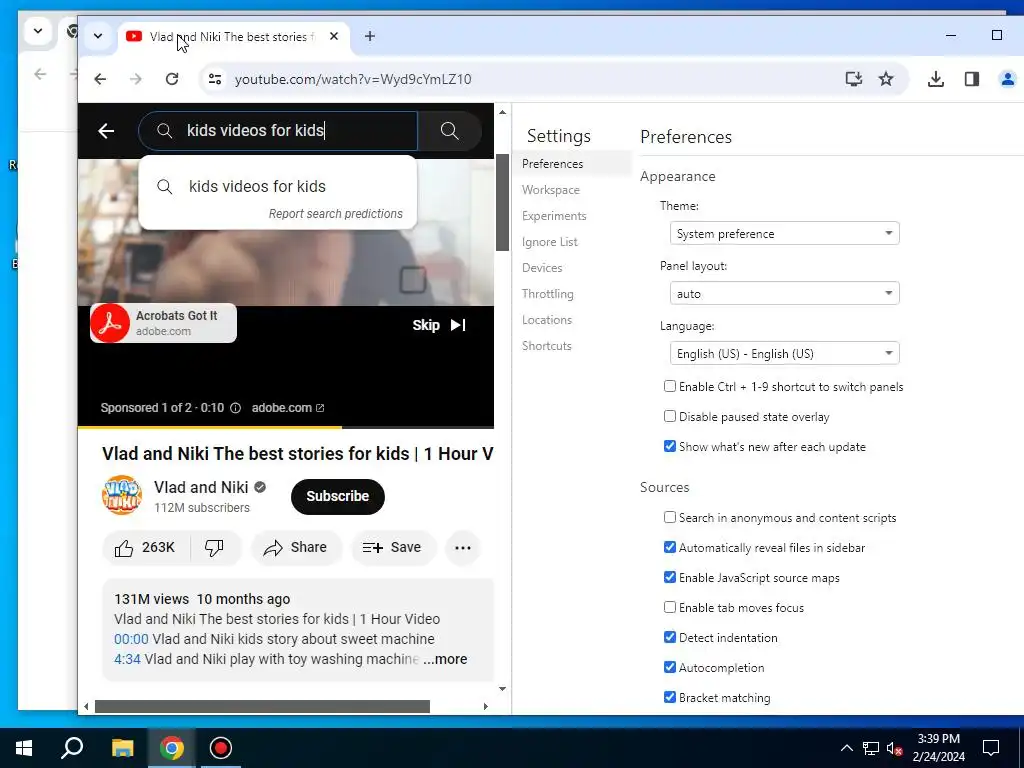Click the ad info circle icon

pos(236,408)
